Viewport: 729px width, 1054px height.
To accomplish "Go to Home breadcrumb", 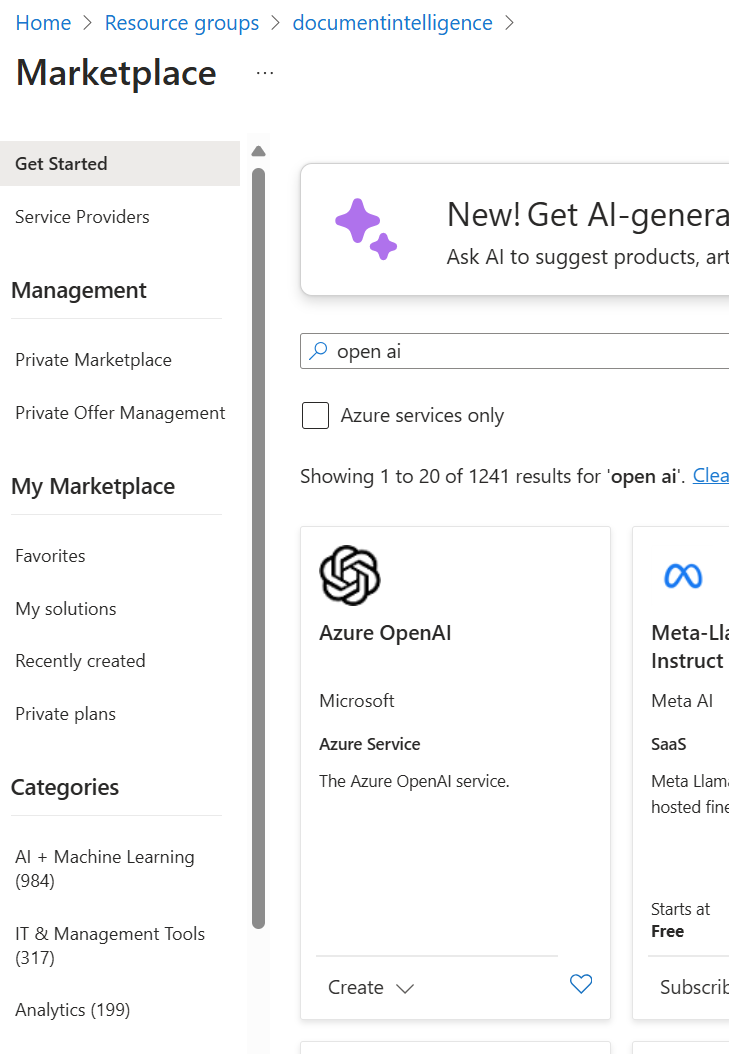I will point(43,23).
